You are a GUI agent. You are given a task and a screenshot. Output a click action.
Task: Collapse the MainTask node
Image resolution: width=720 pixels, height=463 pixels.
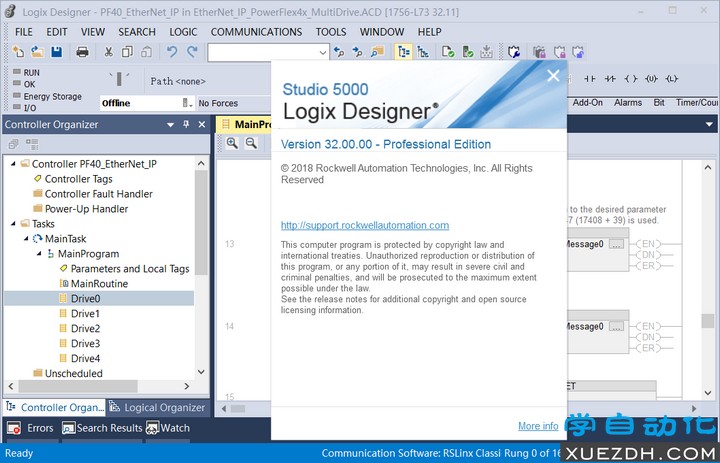[x=26, y=238]
